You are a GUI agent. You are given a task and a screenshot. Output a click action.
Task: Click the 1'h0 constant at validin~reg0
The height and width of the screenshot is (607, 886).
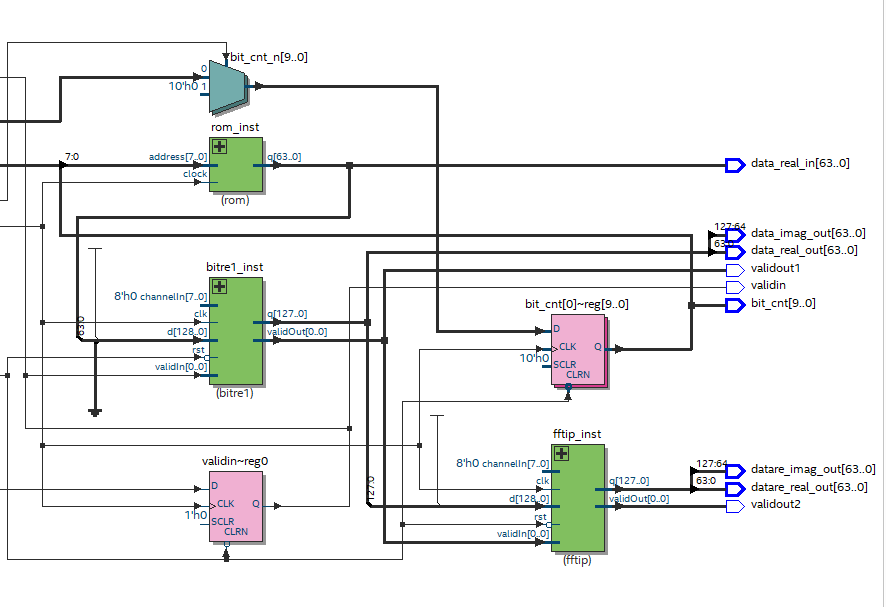click(x=196, y=515)
